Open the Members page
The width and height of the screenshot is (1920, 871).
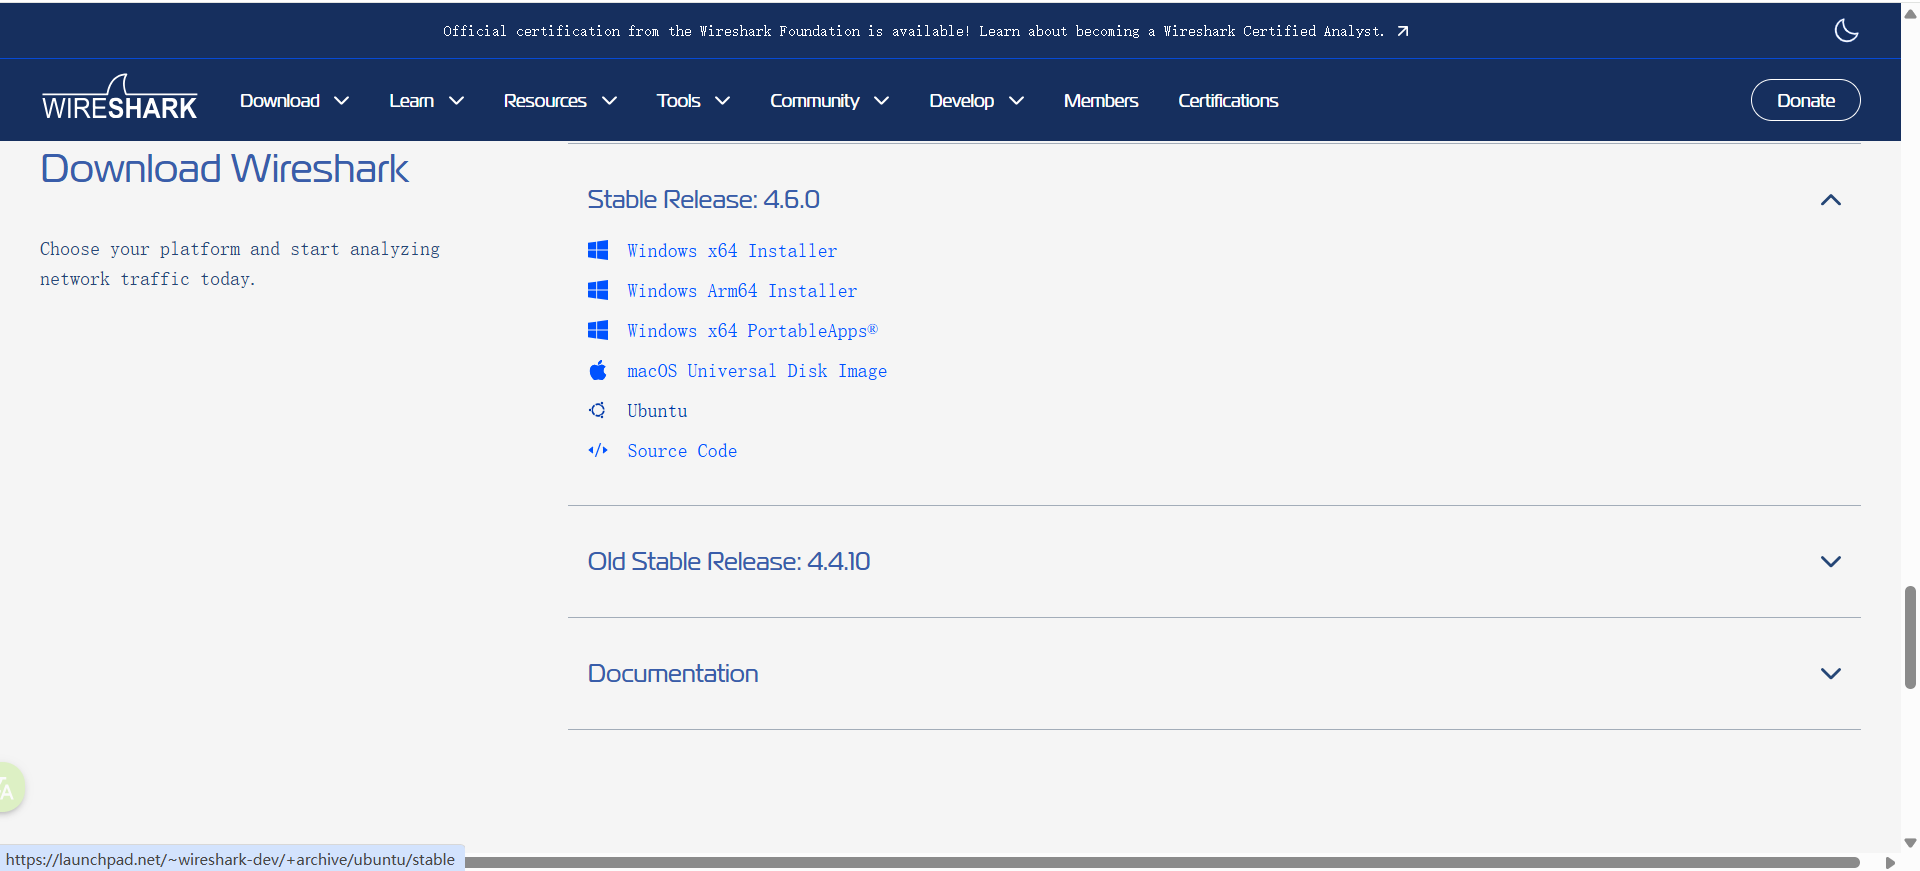(x=1100, y=101)
